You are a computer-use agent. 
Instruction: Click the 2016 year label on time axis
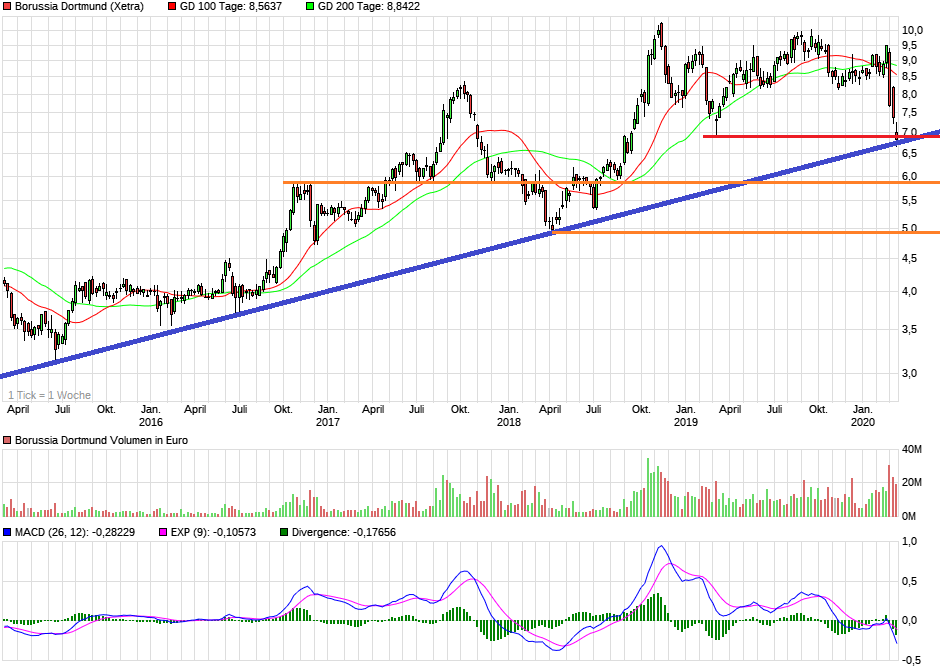coord(150,422)
